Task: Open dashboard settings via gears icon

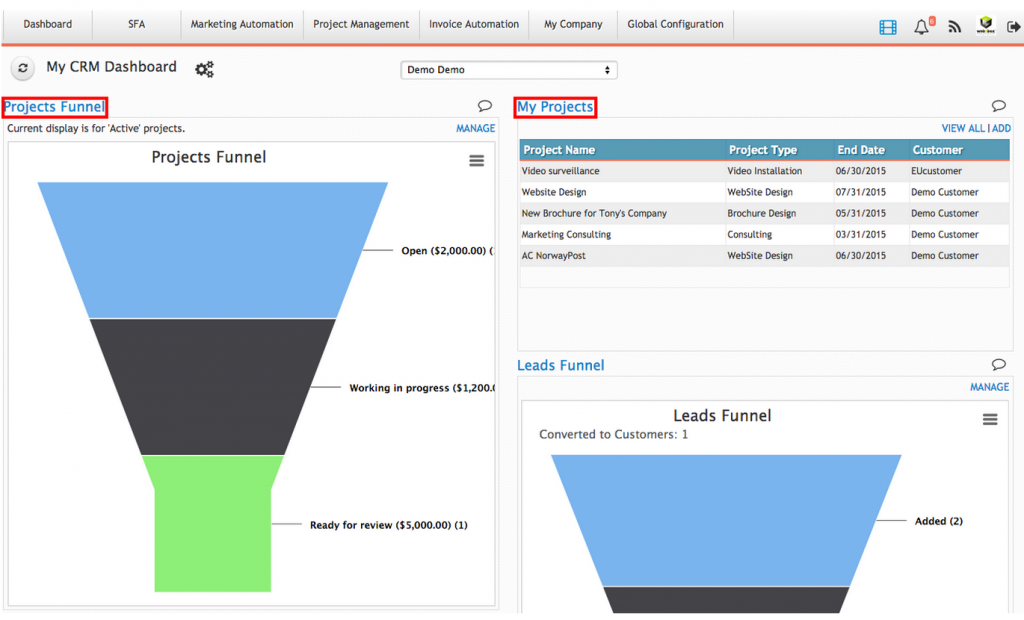Action: 204,69
